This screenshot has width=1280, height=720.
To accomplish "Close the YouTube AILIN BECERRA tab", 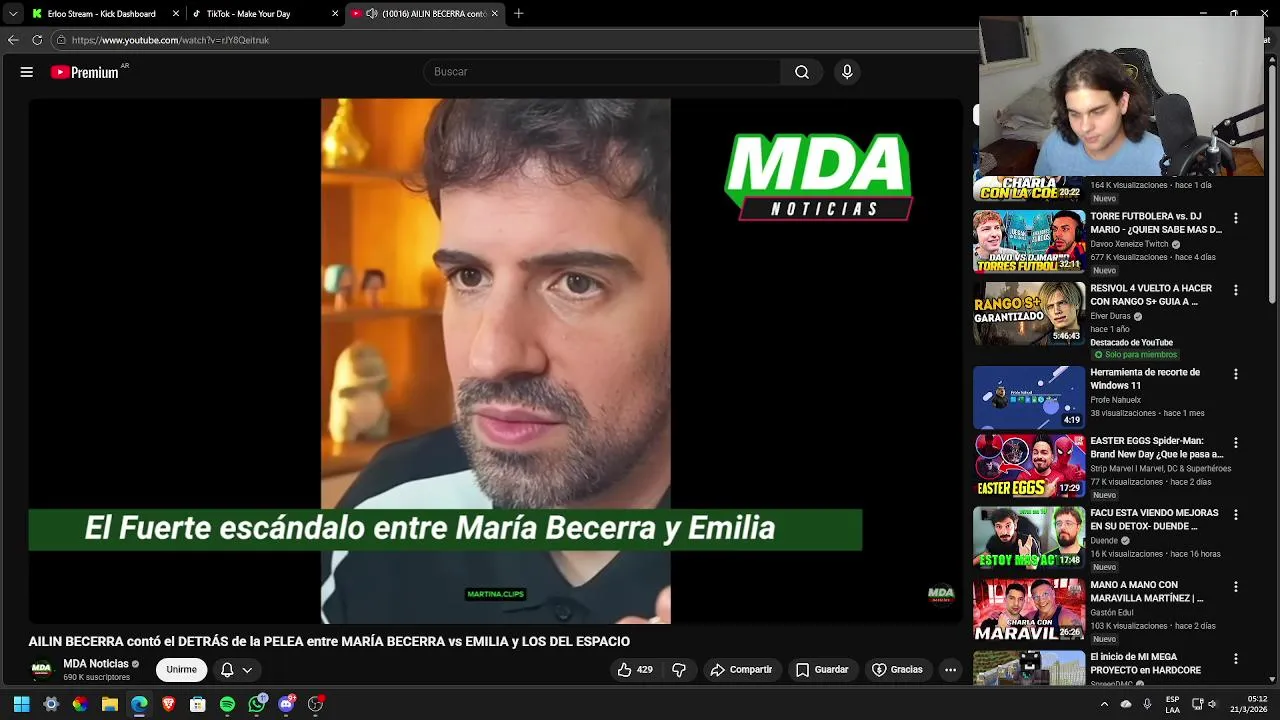I will tap(495, 14).
